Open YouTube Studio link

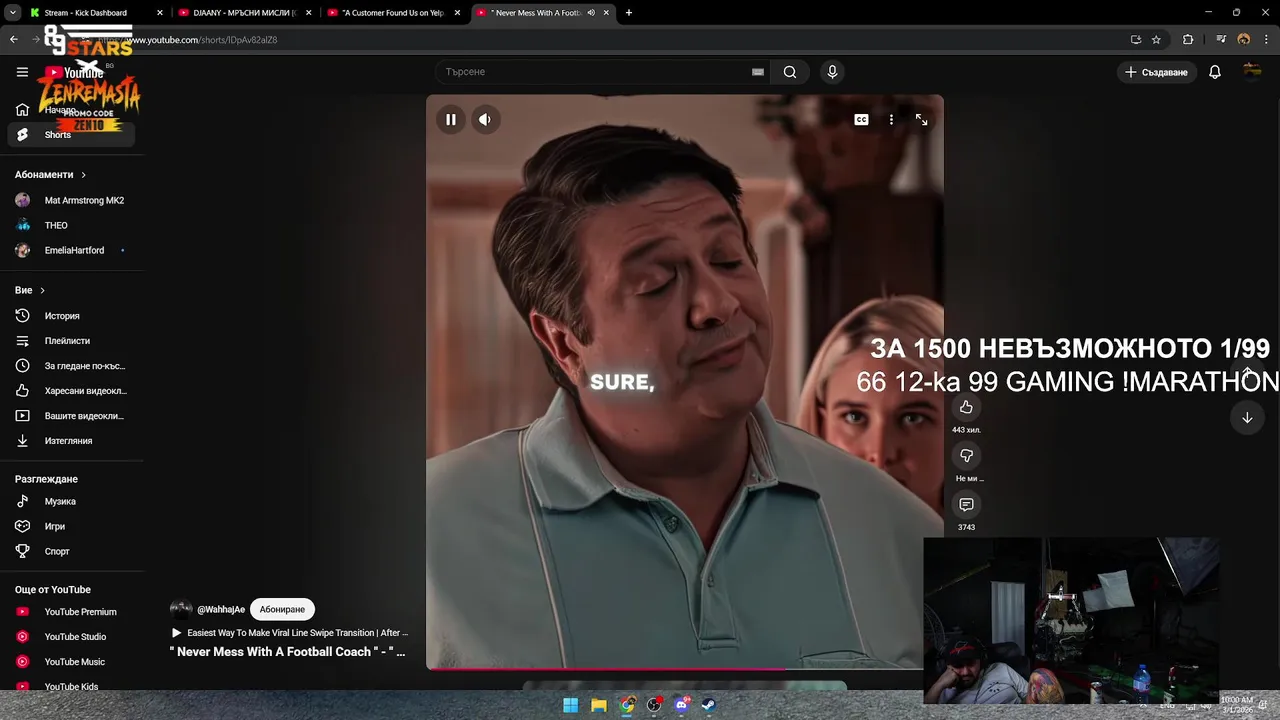pyautogui.click(x=72, y=637)
